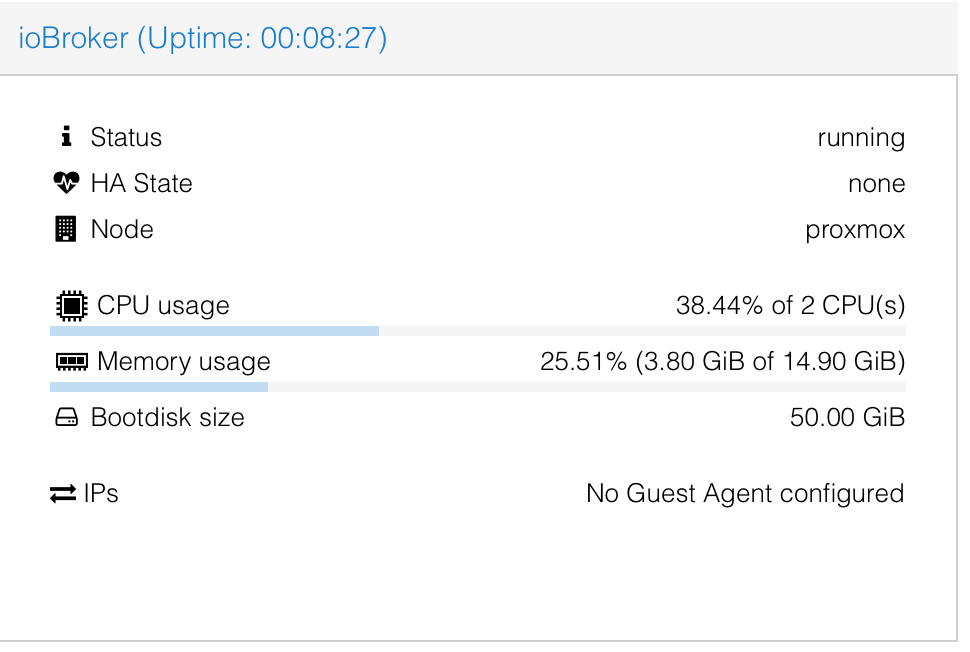The height and width of the screenshot is (652, 970).
Task: Click the Bootdisk size label
Action: (x=168, y=418)
